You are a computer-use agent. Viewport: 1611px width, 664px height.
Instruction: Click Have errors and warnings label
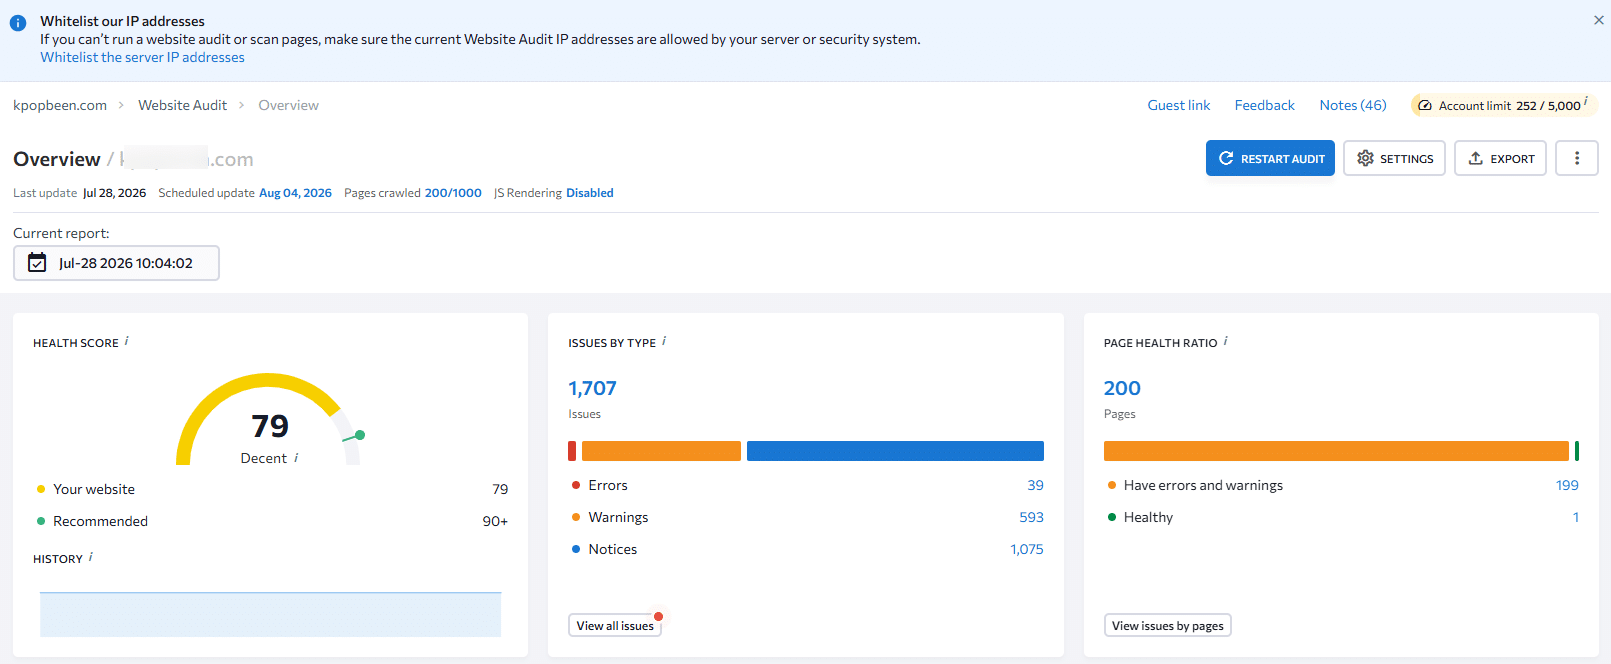click(x=1203, y=485)
